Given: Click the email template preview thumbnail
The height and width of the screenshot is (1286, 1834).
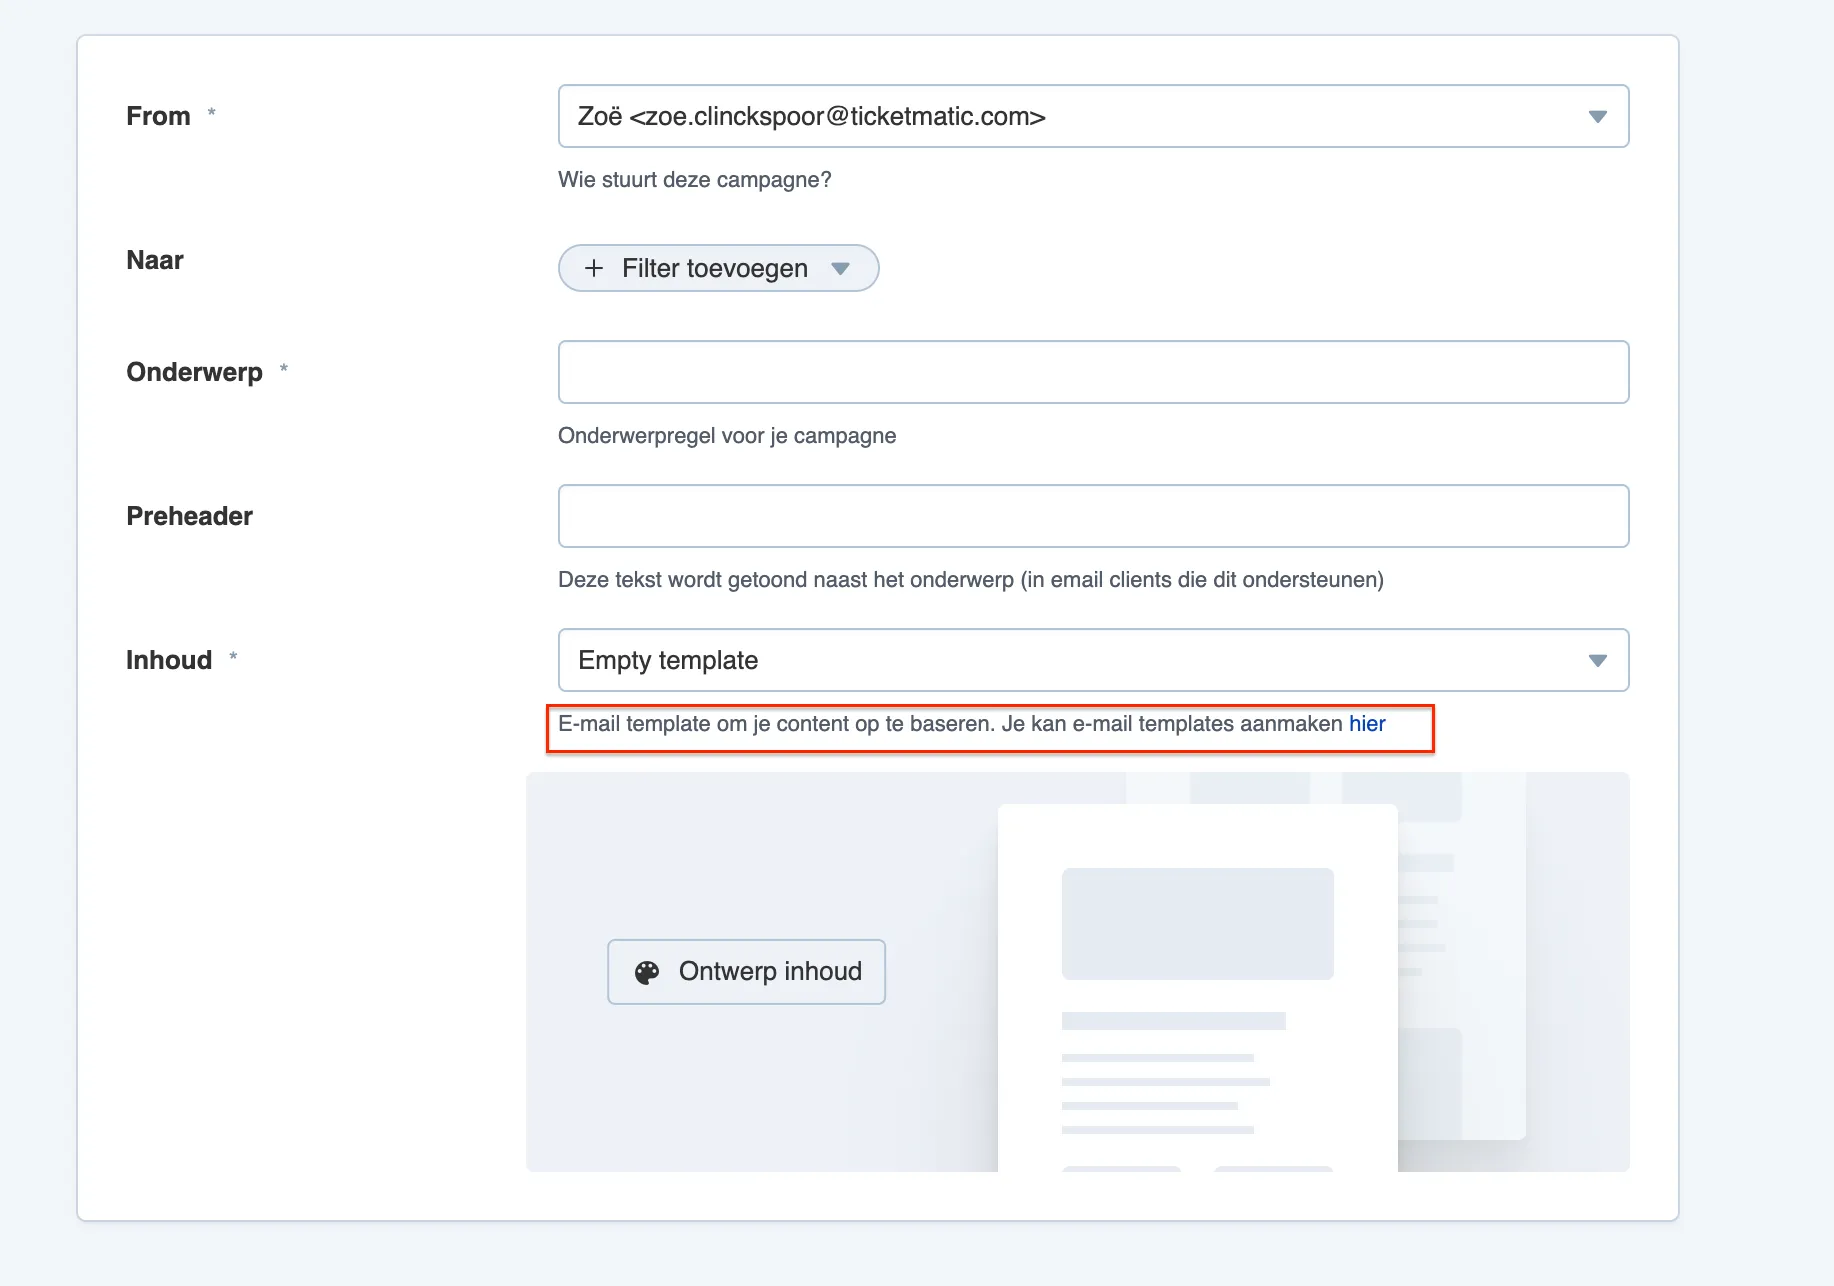Looking at the screenshot, I should pos(1197,988).
